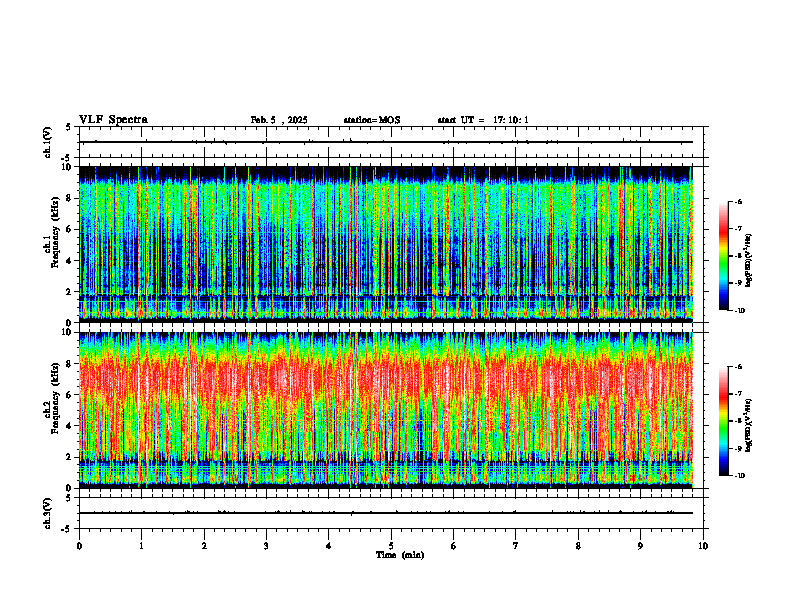The image size is (792, 612).
Task: Click the 'start UT = 17:10: 1' text
Action: (x=483, y=120)
